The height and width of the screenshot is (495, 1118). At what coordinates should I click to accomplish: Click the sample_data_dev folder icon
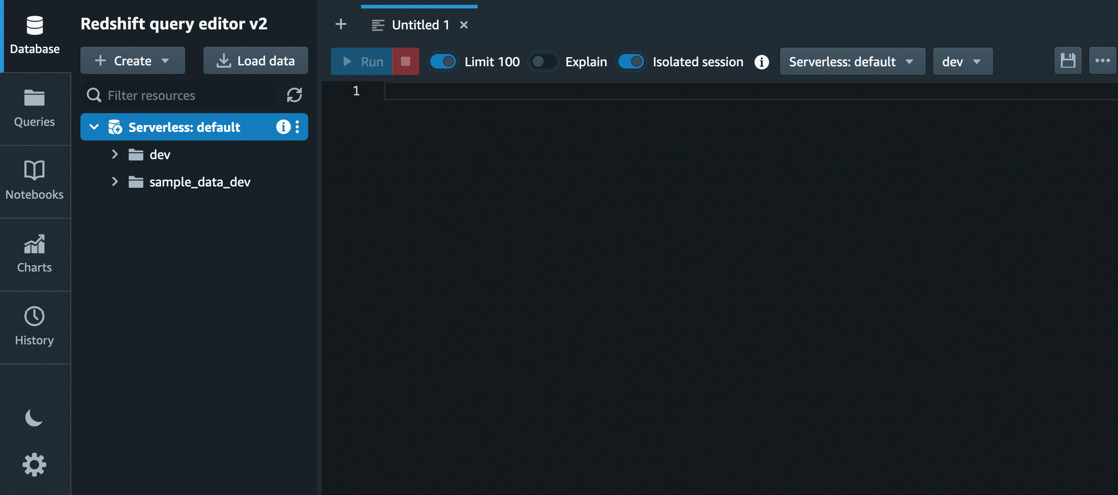(x=136, y=182)
